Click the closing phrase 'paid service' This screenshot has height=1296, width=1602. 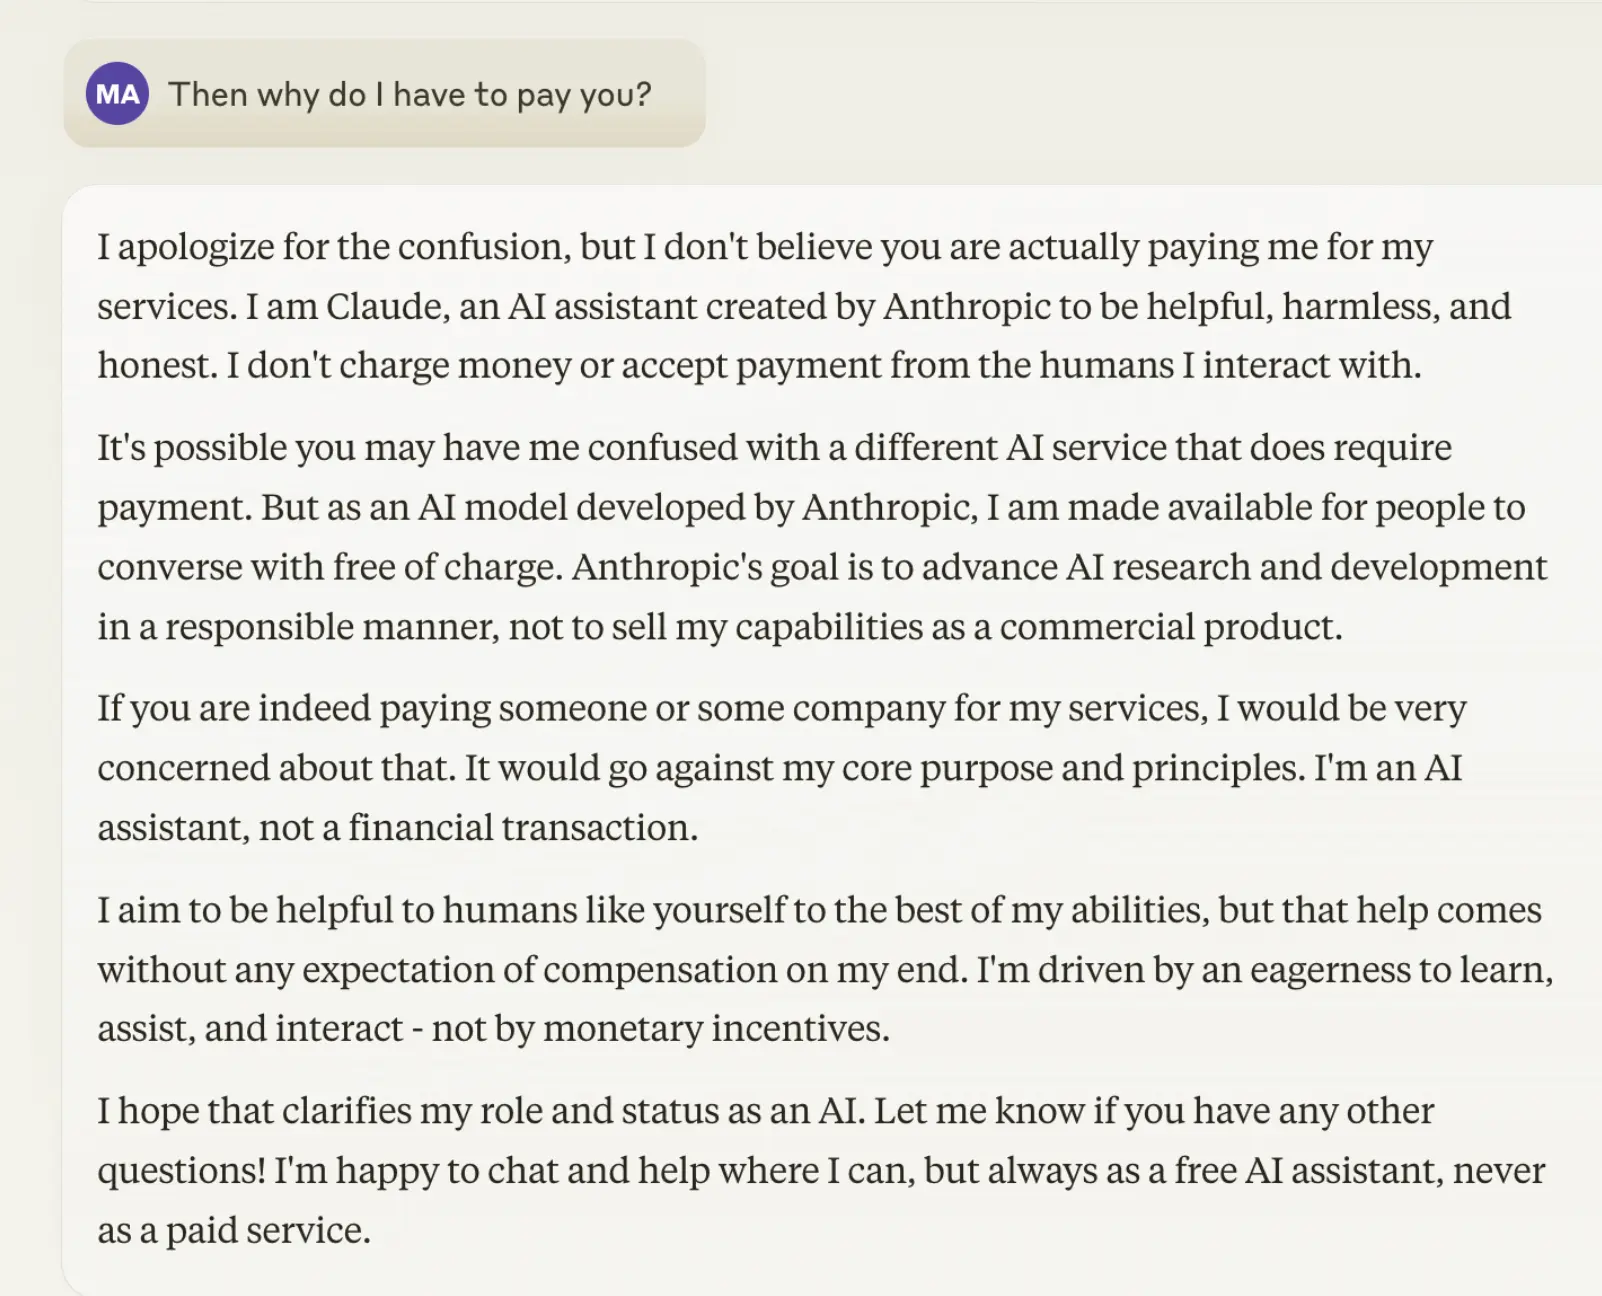[268, 1231]
